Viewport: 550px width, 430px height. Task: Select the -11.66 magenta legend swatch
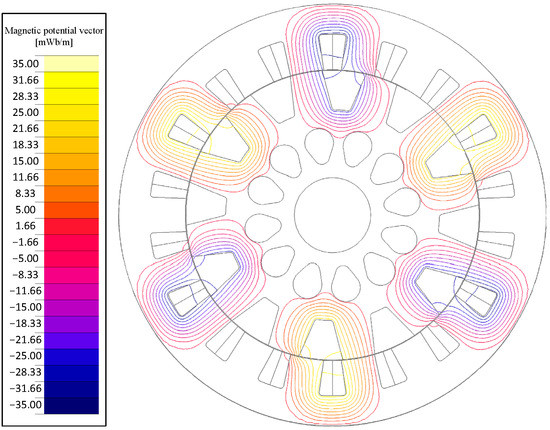71,291
